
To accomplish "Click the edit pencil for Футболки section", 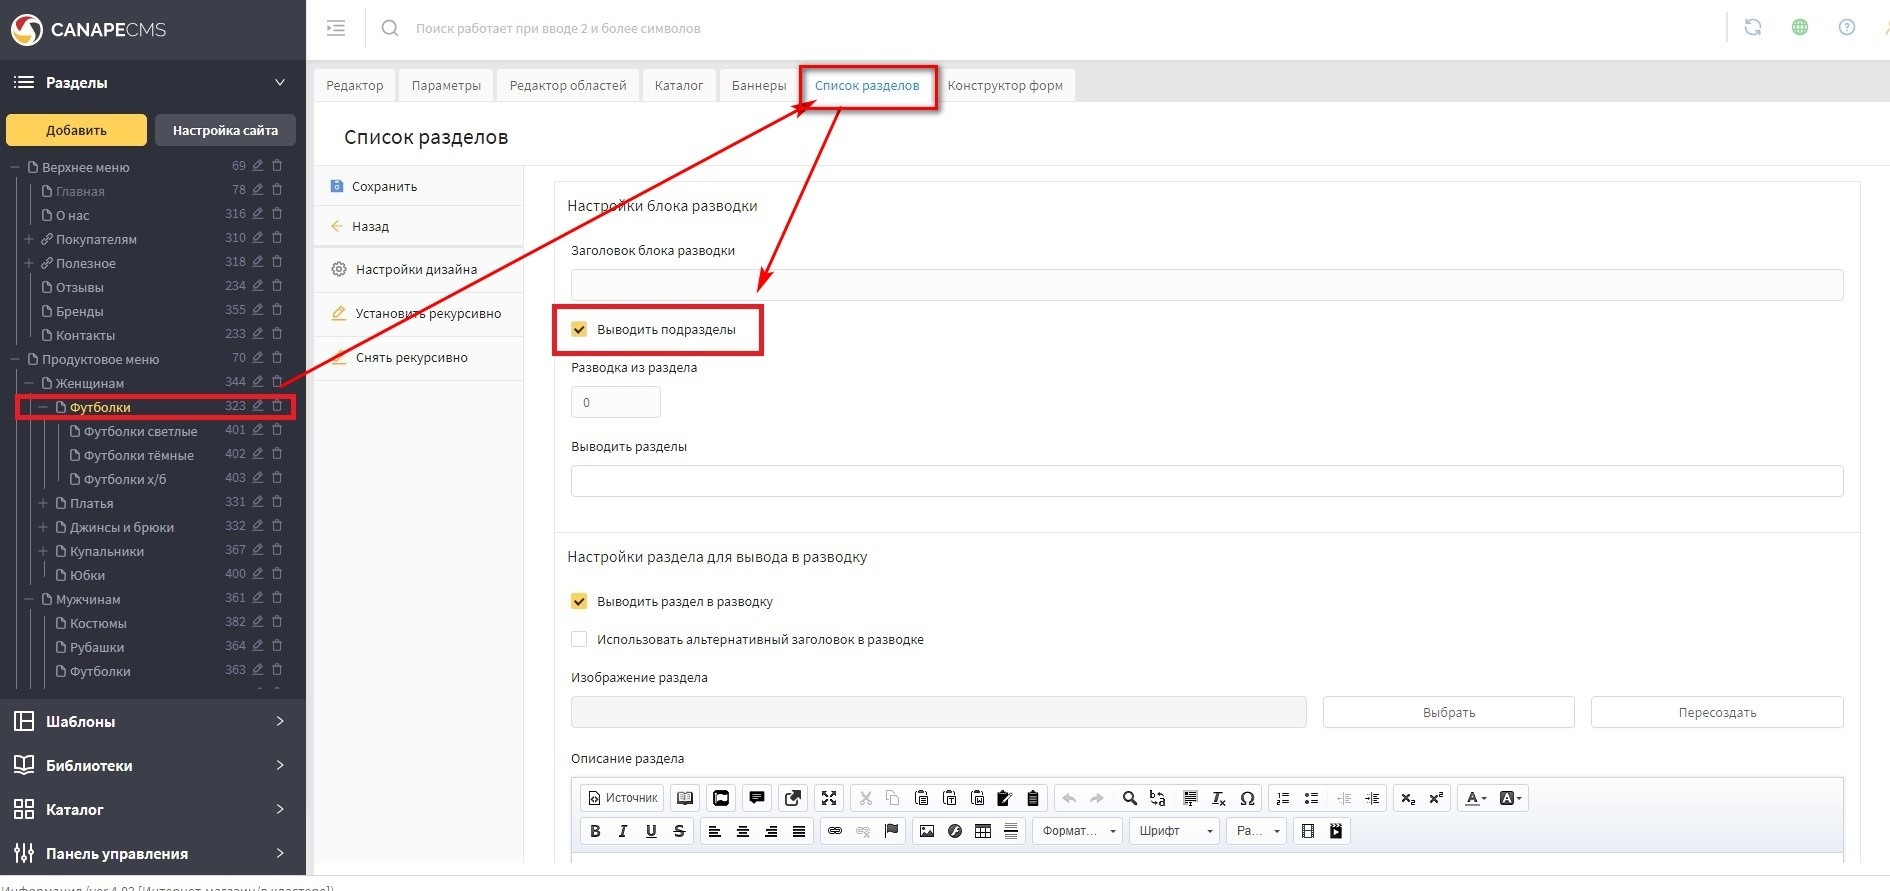I will tap(258, 406).
